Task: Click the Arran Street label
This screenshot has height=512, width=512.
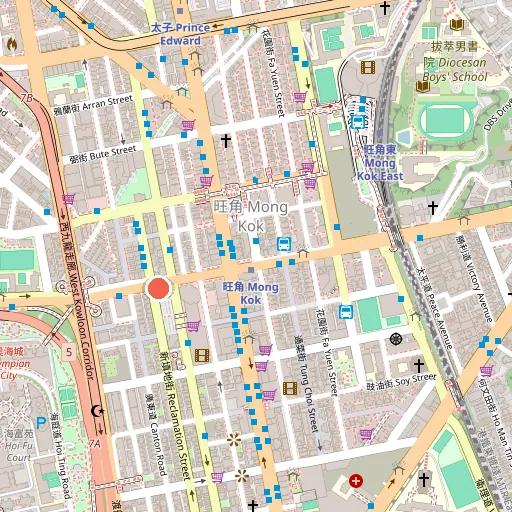Action: click(93, 105)
